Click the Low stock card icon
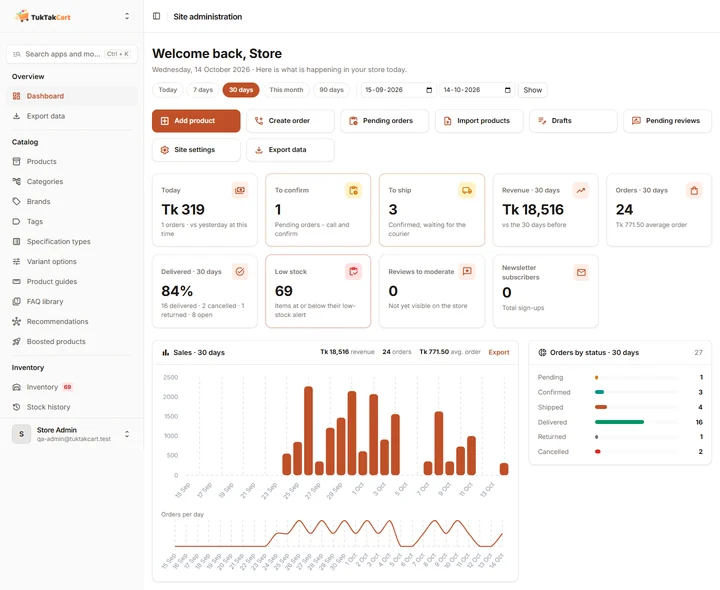720x590 pixels. 353,271
